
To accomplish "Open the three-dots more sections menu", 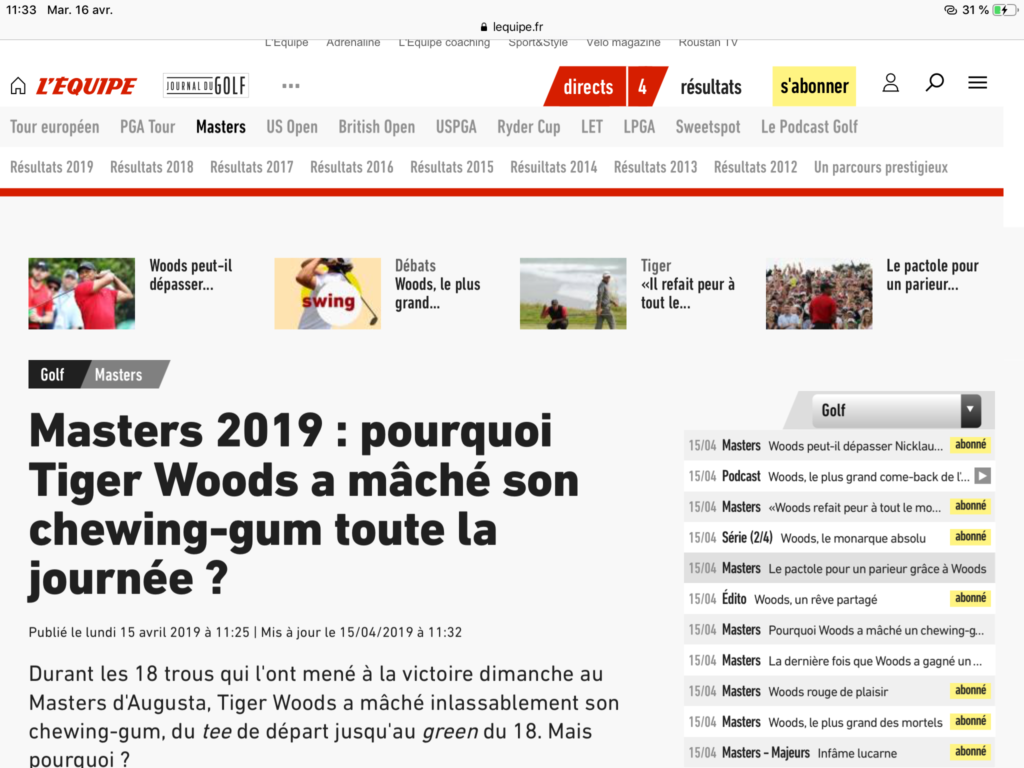I will click(x=291, y=86).
